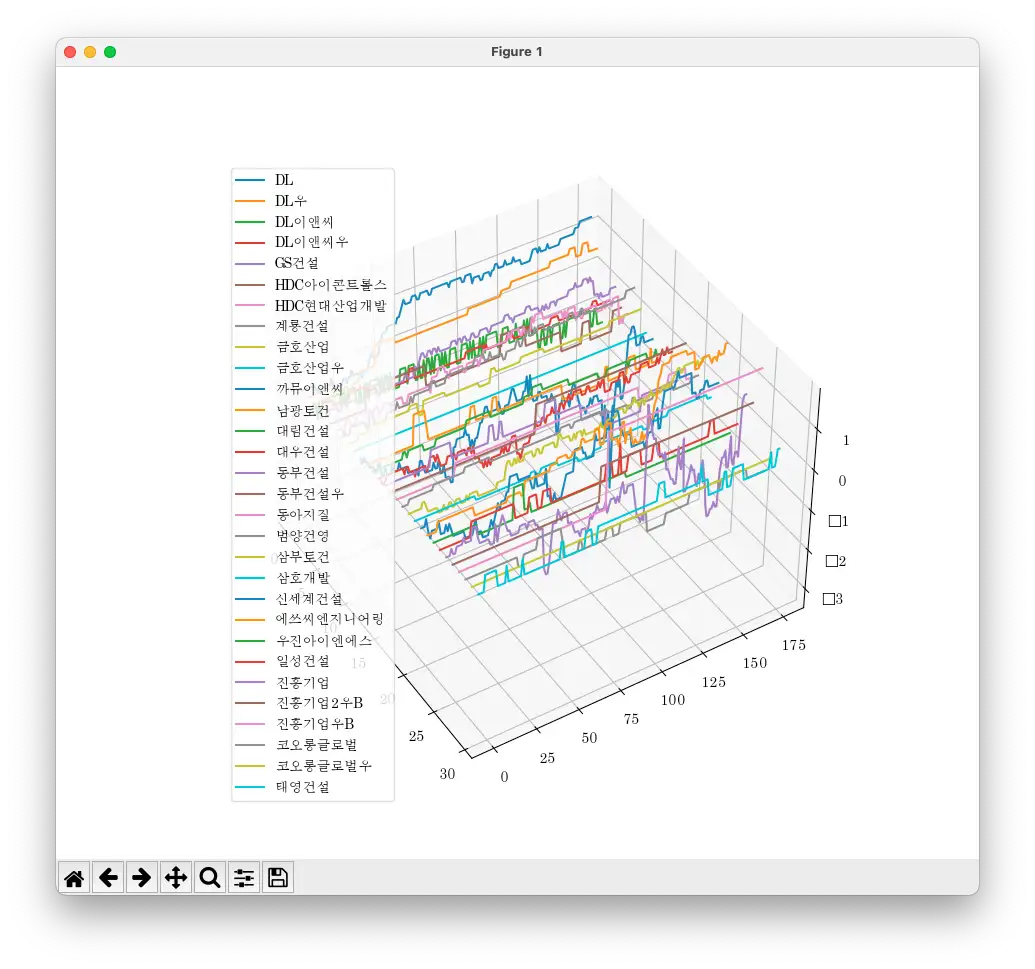1035x969 pixels.
Task: Click axis tick label '125'
Action: point(714,682)
